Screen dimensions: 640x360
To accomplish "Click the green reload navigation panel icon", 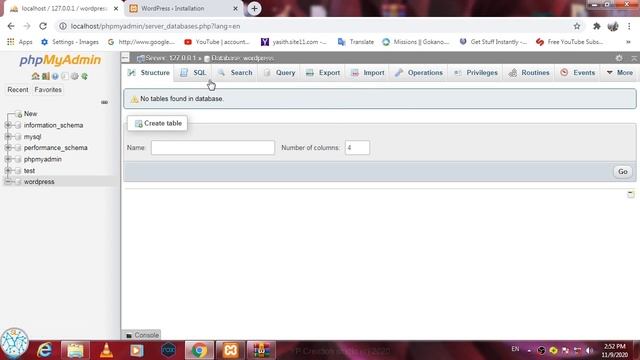I will coord(84,76).
